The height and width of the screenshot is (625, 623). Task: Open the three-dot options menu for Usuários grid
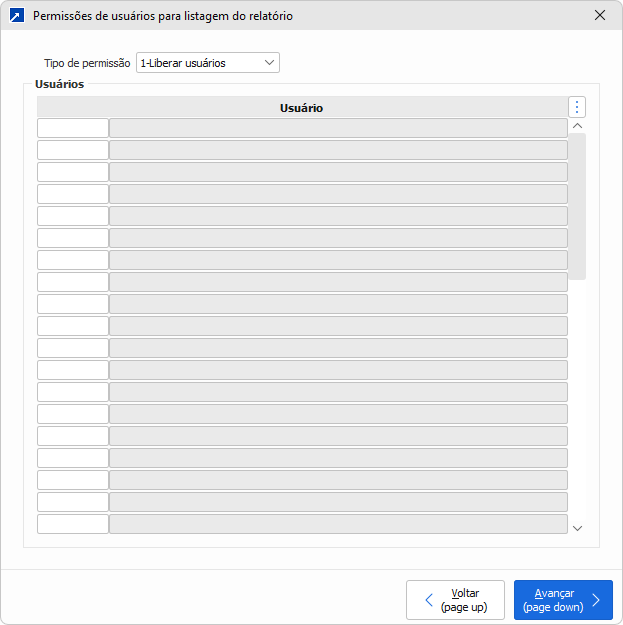click(x=576, y=107)
